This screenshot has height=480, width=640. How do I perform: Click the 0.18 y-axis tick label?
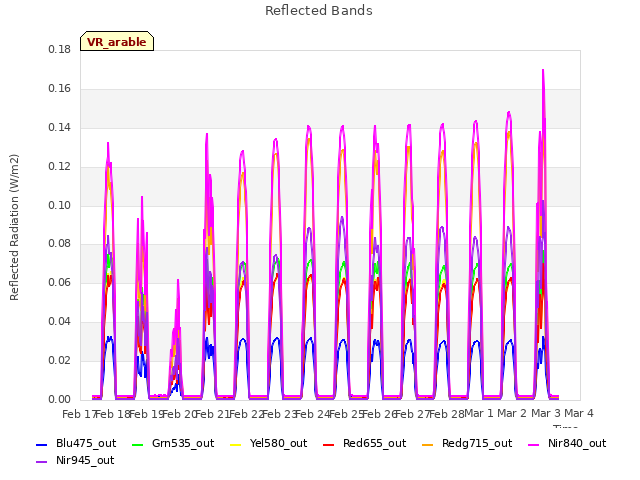60,49
